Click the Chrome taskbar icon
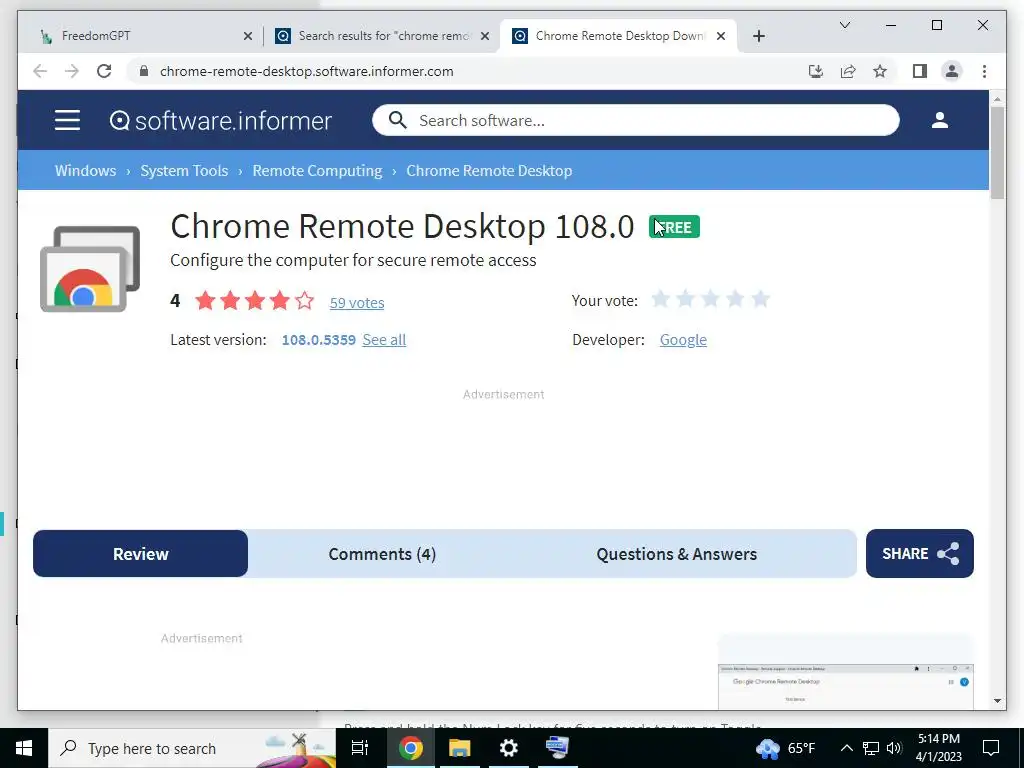The width and height of the screenshot is (1024, 768). pos(410,748)
